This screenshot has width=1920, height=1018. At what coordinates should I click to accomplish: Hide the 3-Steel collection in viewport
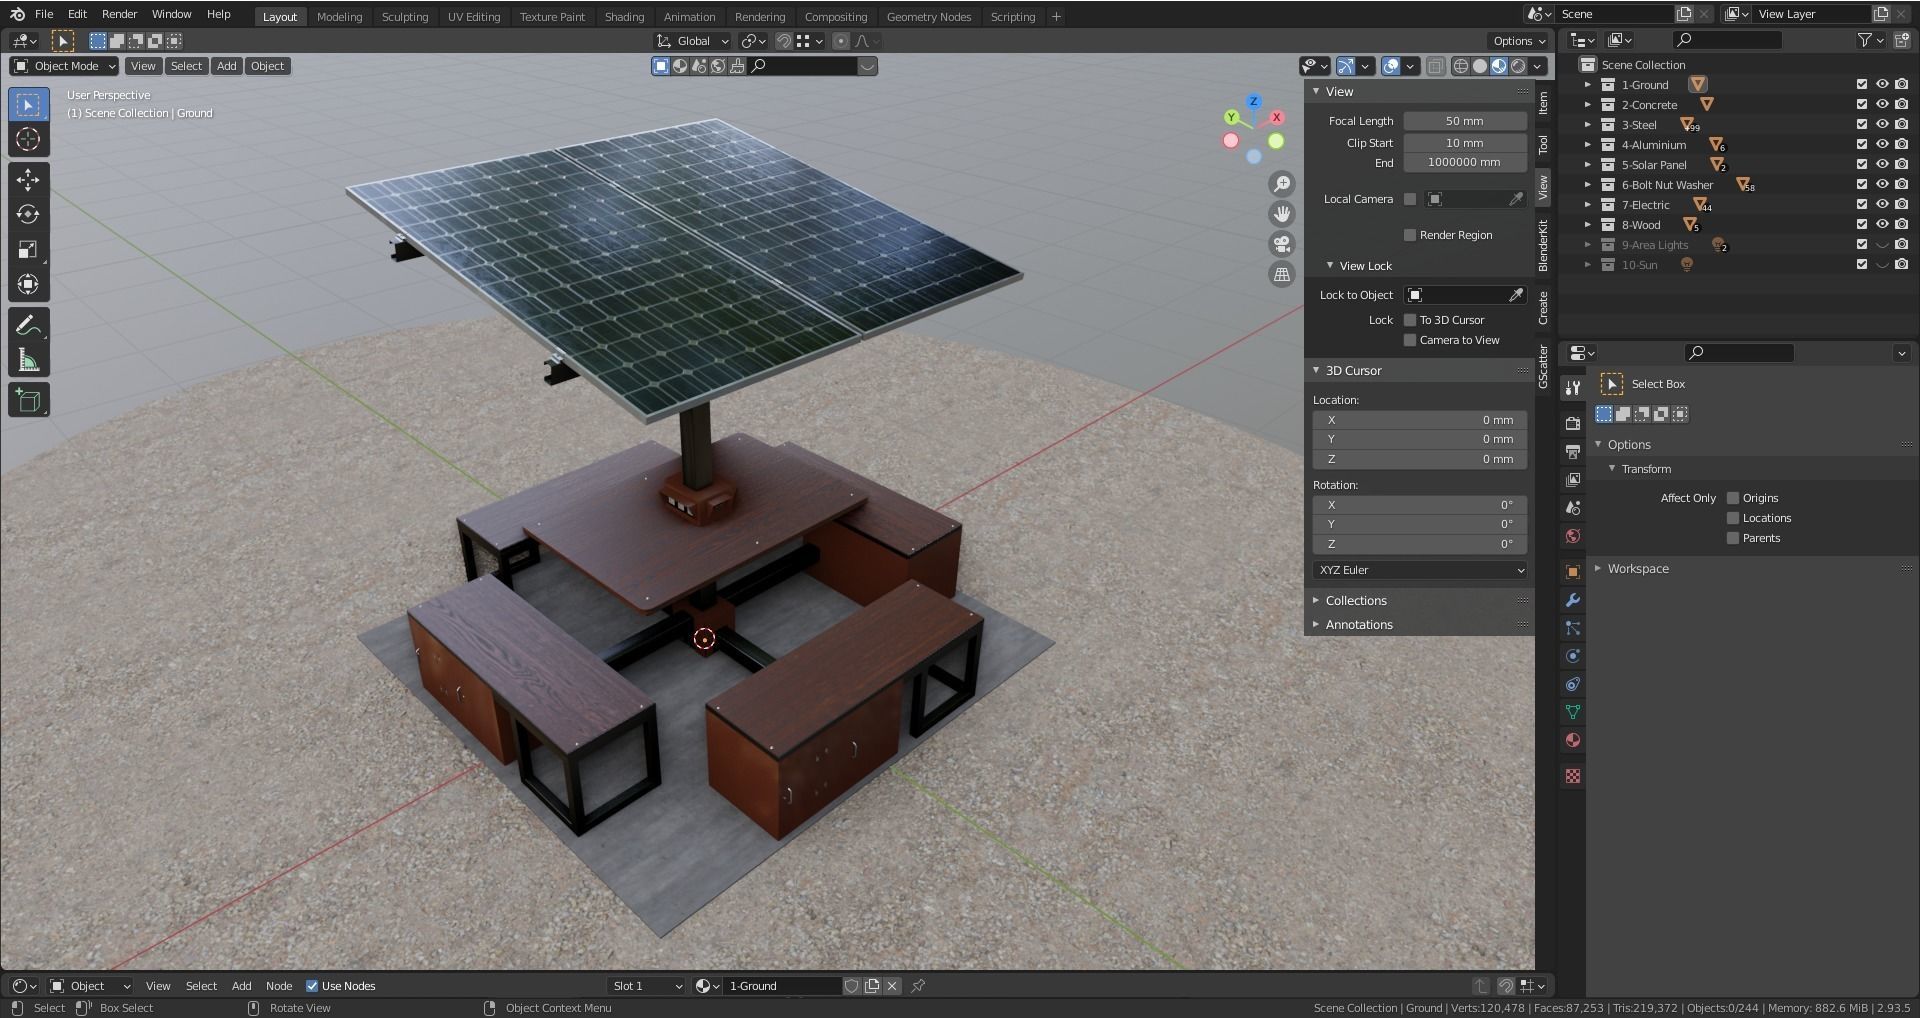pos(1882,125)
